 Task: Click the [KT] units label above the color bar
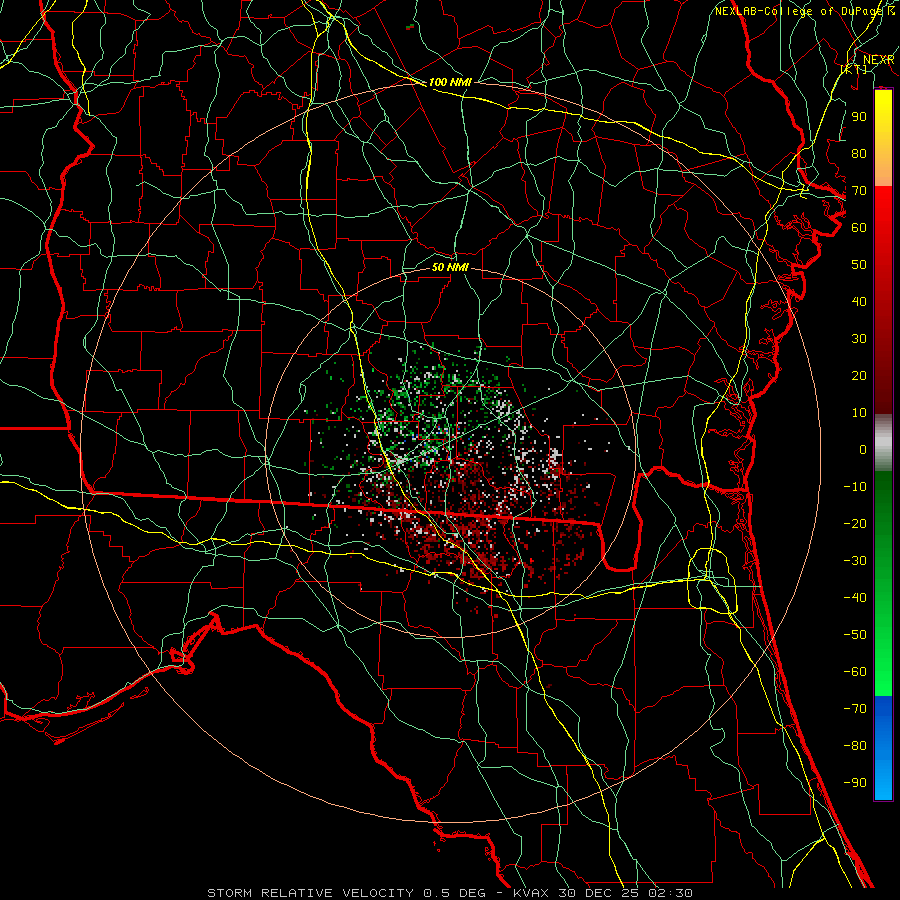pos(854,69)
